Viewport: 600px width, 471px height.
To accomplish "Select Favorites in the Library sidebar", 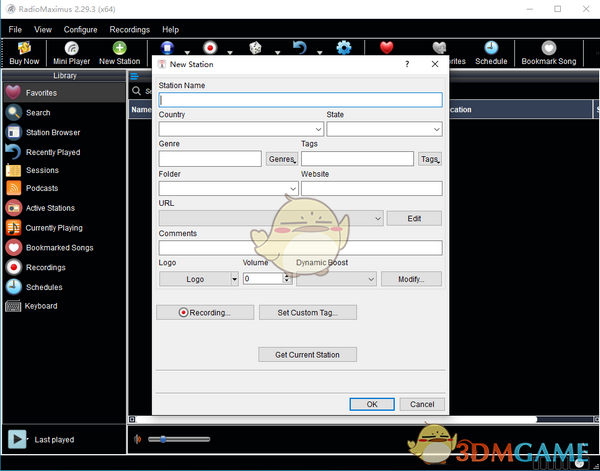I will [64, 93].
